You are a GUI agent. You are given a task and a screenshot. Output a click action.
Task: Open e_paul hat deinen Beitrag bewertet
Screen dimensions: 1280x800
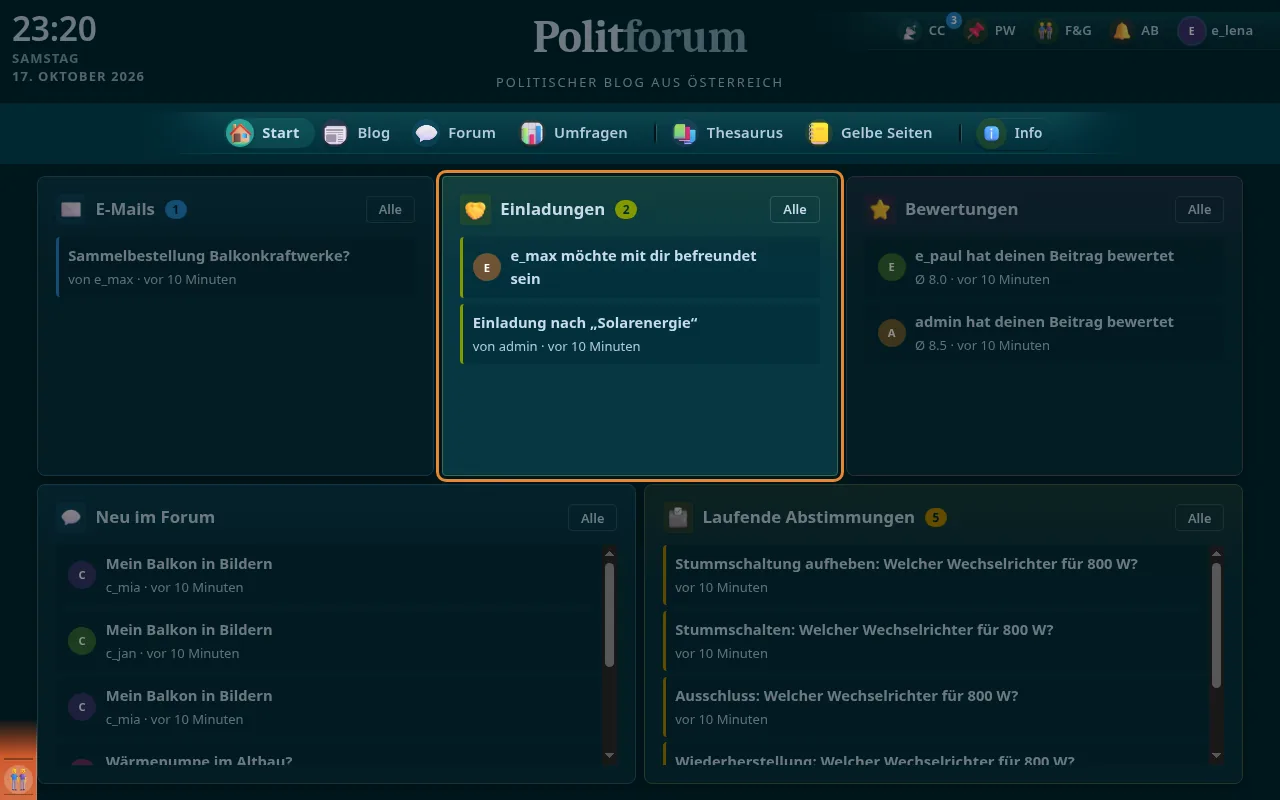pyautogui.click(x=1044, y=267)
